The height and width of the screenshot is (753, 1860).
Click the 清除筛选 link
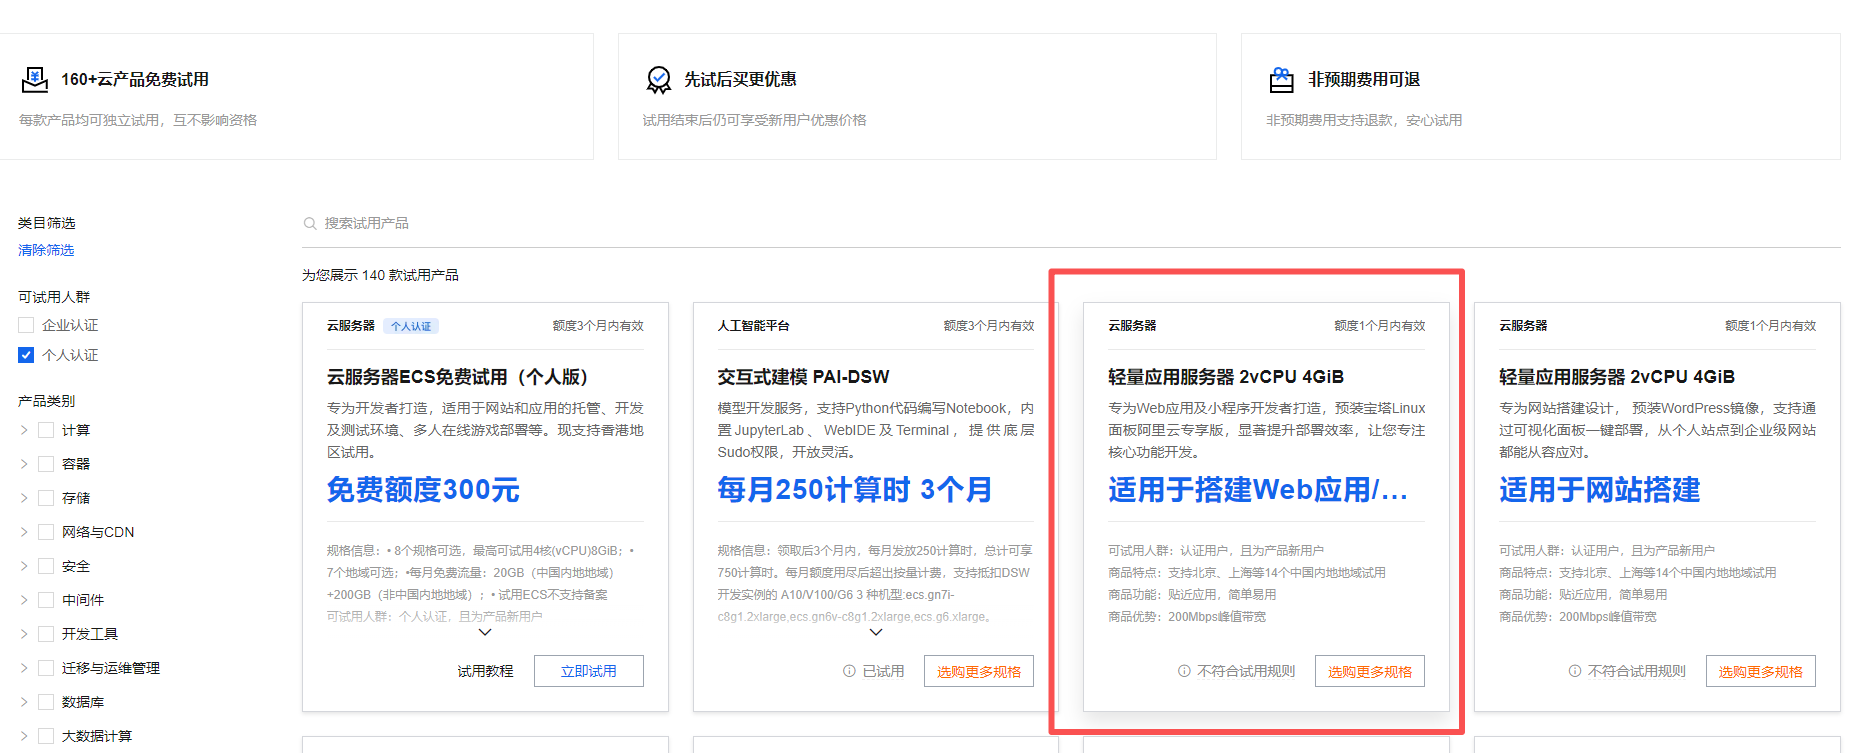point(46,250)
